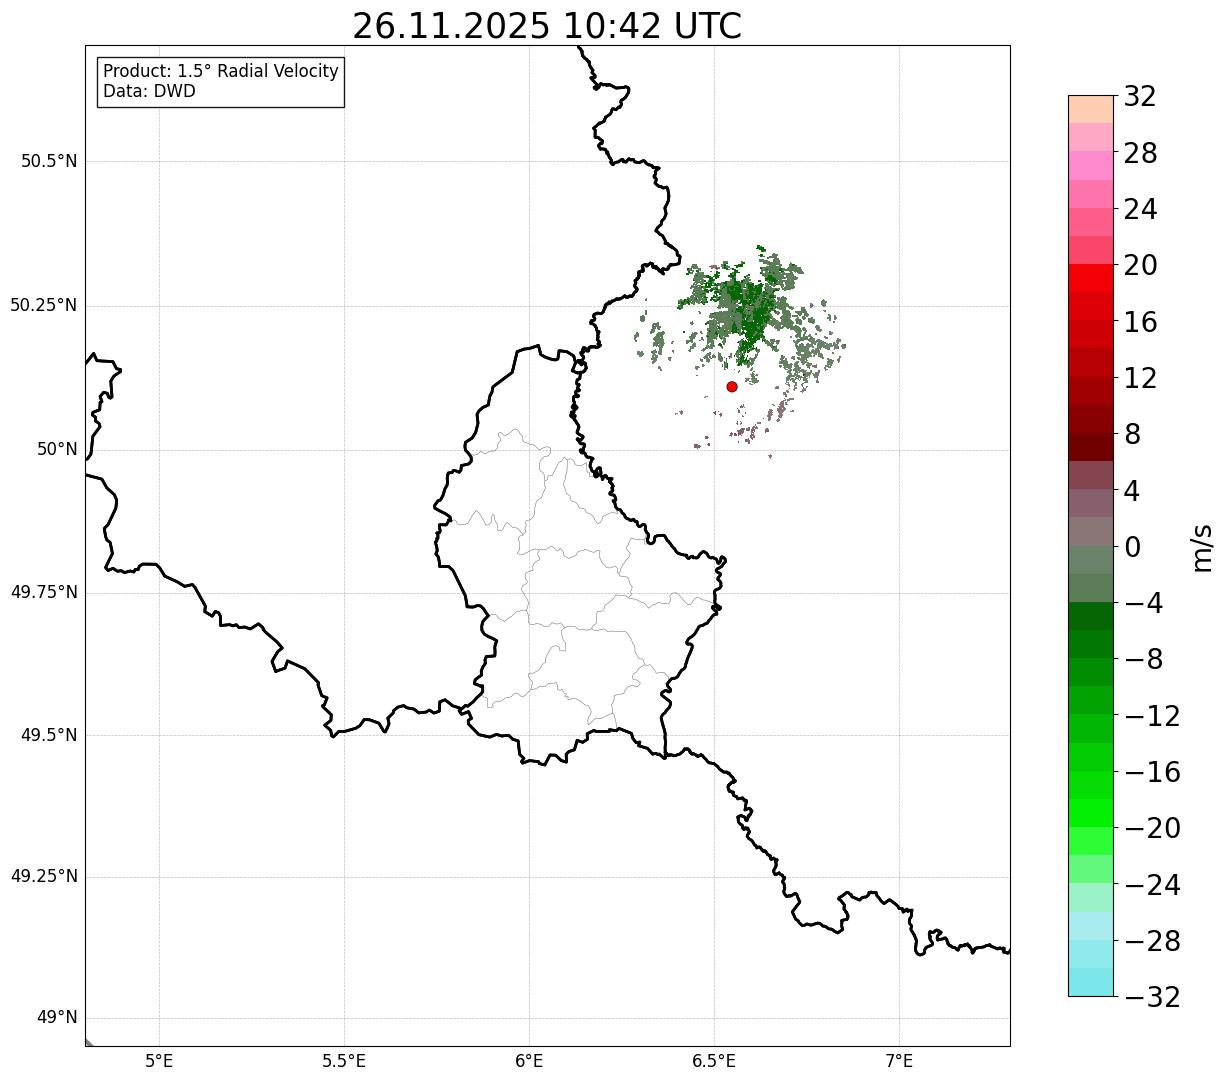The height and width of the screenshot is (1081, 1225).
Task: Click the colorbar tick label 32
Action: point(1140,97)
